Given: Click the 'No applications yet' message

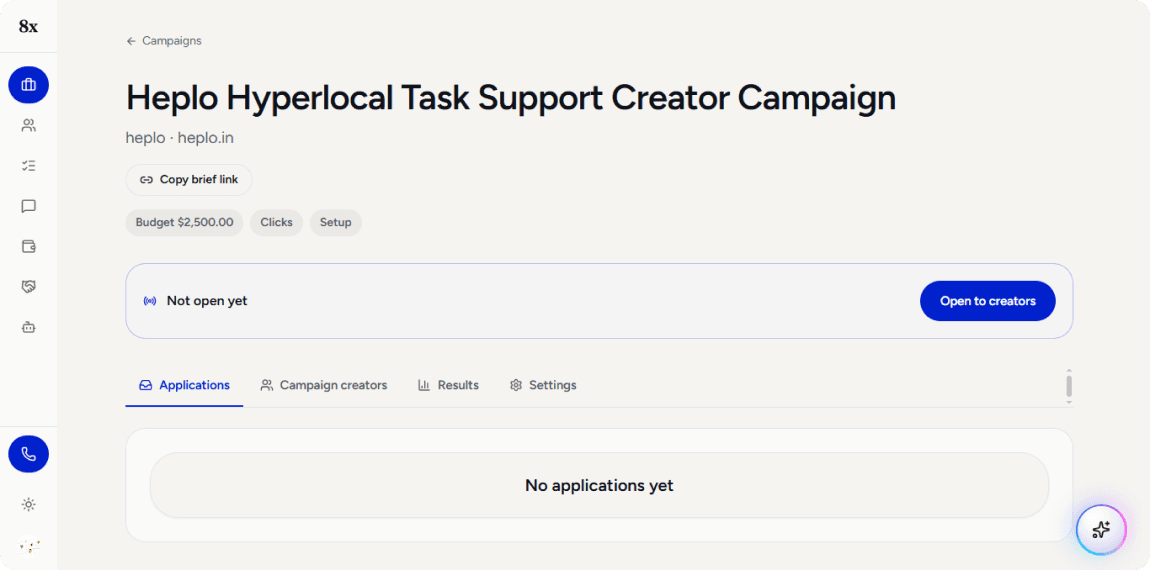Looking at the screenshot, I should tap(599, 486).
